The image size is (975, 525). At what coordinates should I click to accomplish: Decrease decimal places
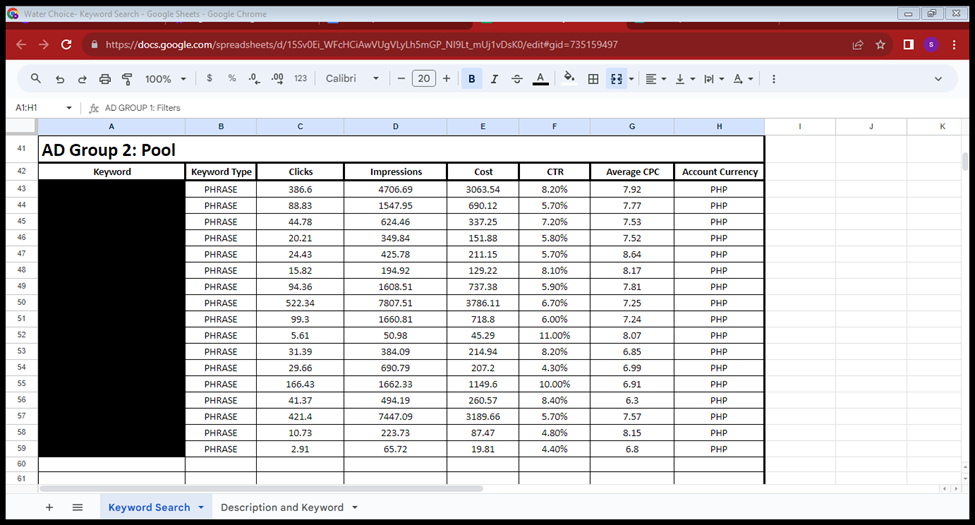pos(254,78)
